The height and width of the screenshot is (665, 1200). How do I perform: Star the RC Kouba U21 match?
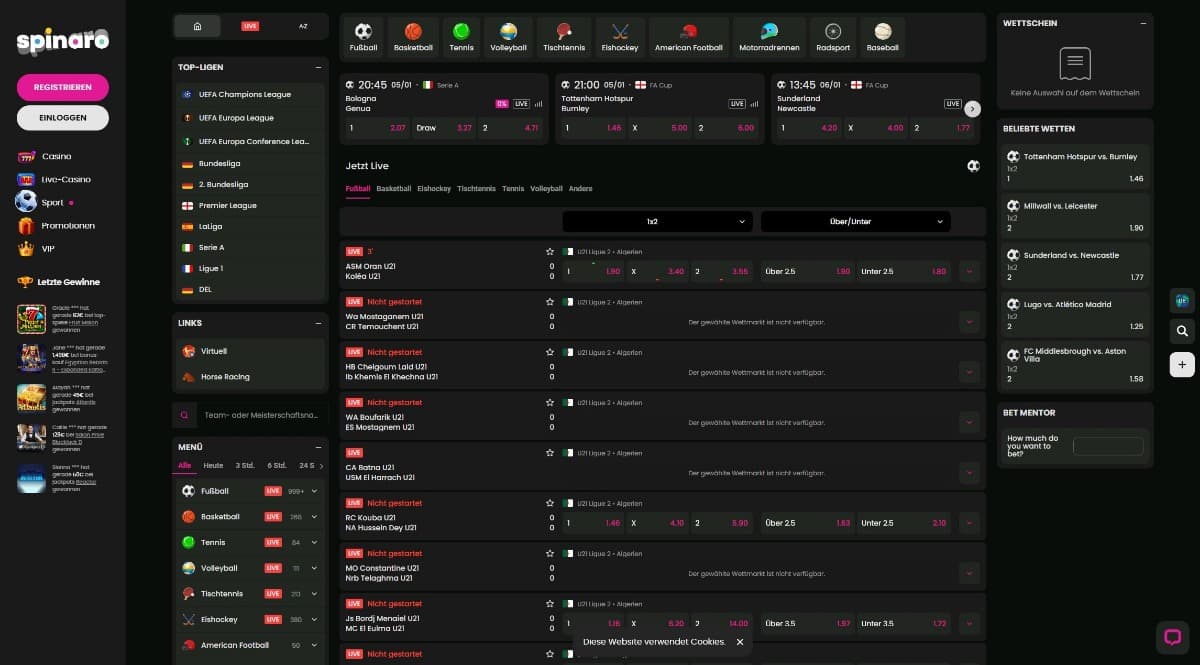pyautogui.click(x=549, y=503)
